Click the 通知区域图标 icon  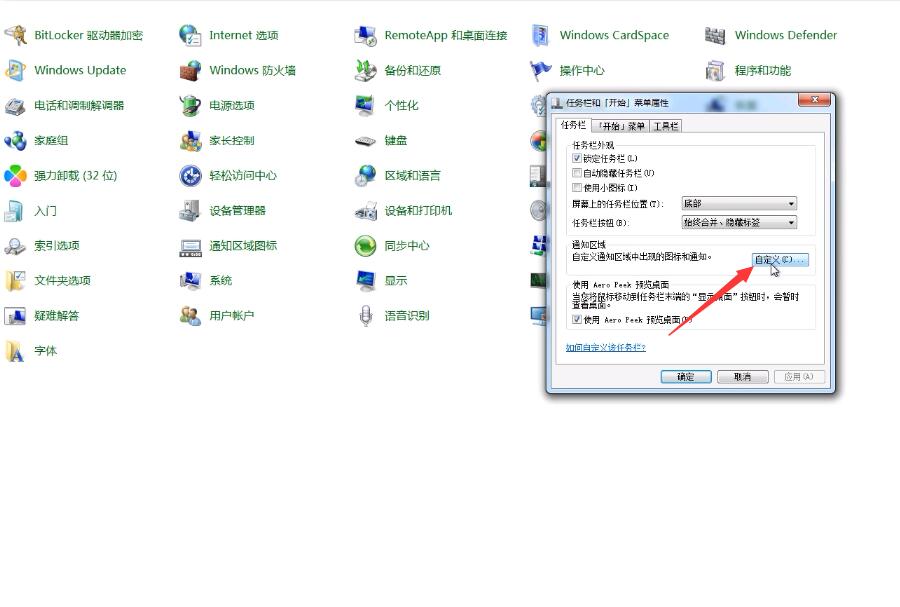tap(191, 246)
